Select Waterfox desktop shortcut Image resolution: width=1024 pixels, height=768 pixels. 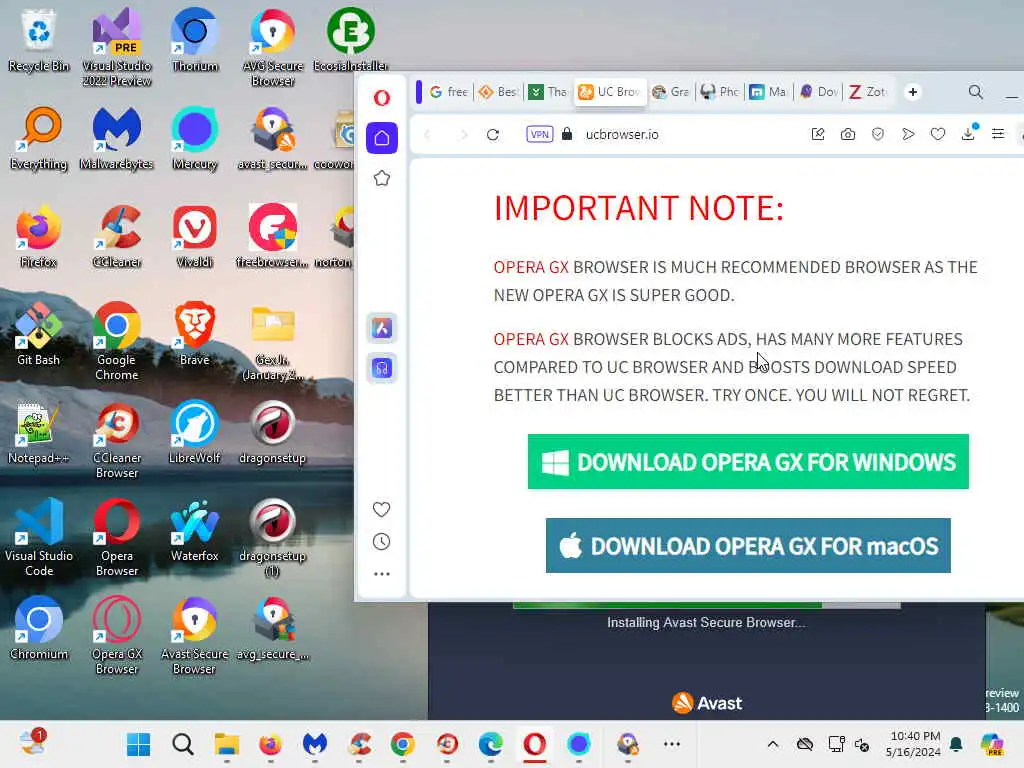195,530
